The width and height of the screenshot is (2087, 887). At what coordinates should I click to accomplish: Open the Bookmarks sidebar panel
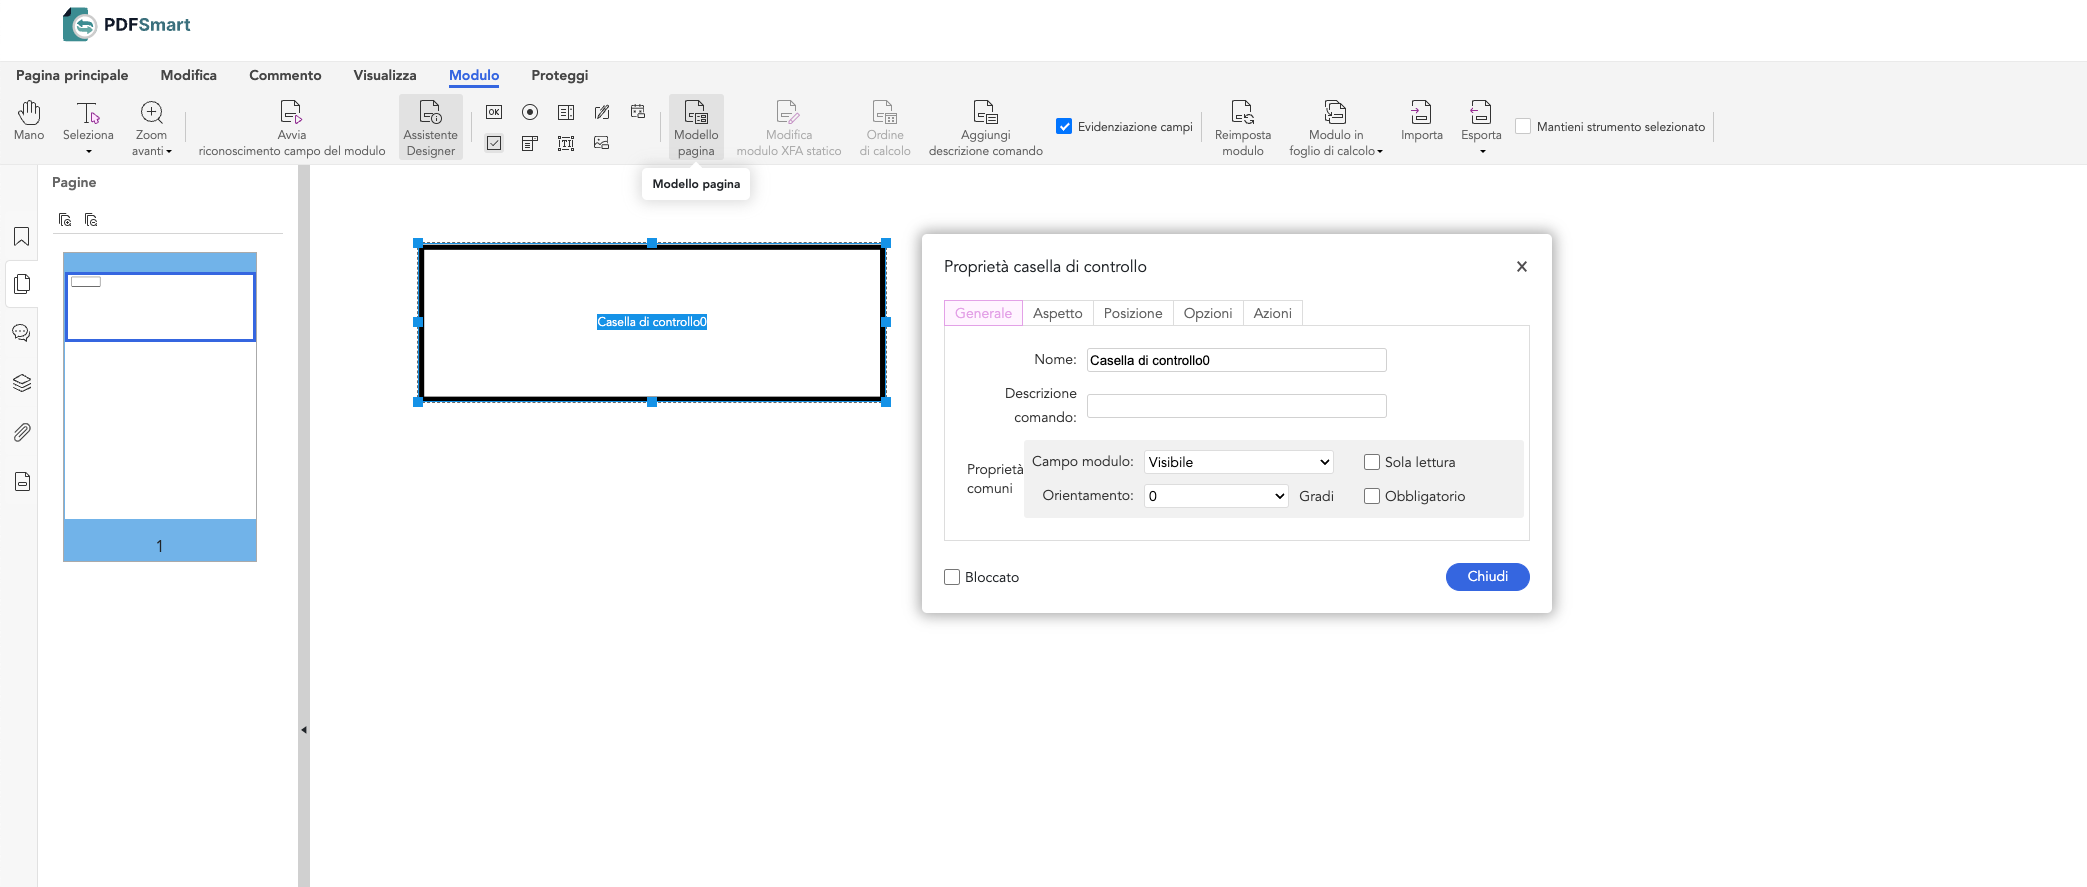[x=21, y=236]
